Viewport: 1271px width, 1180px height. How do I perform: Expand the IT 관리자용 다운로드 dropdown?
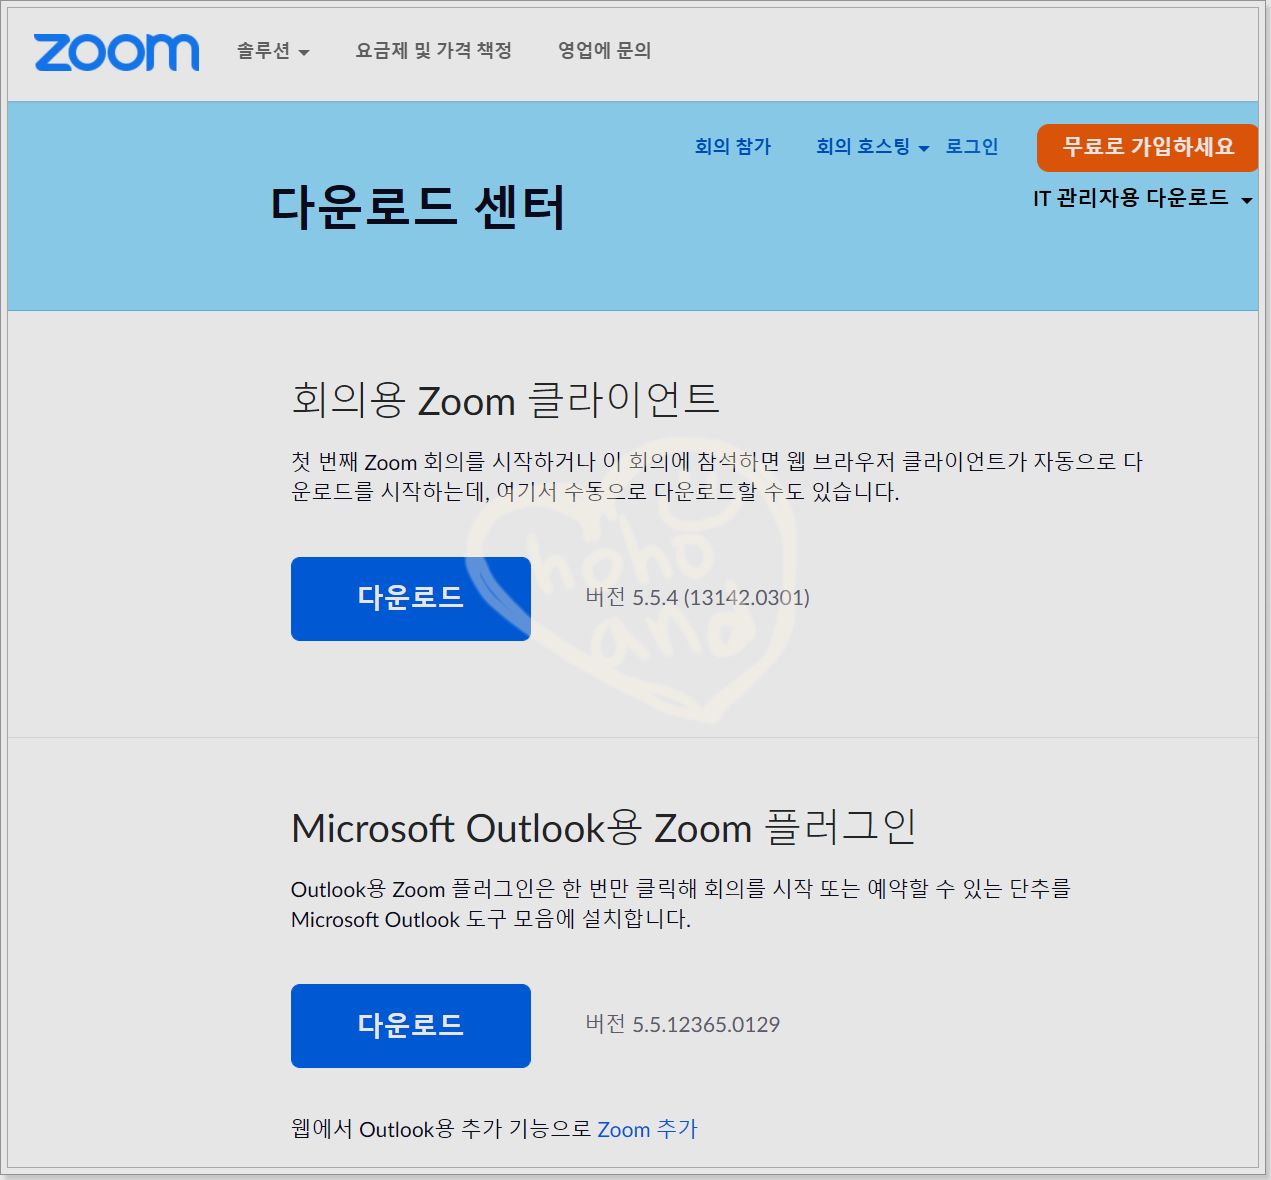click(1143, 198)
